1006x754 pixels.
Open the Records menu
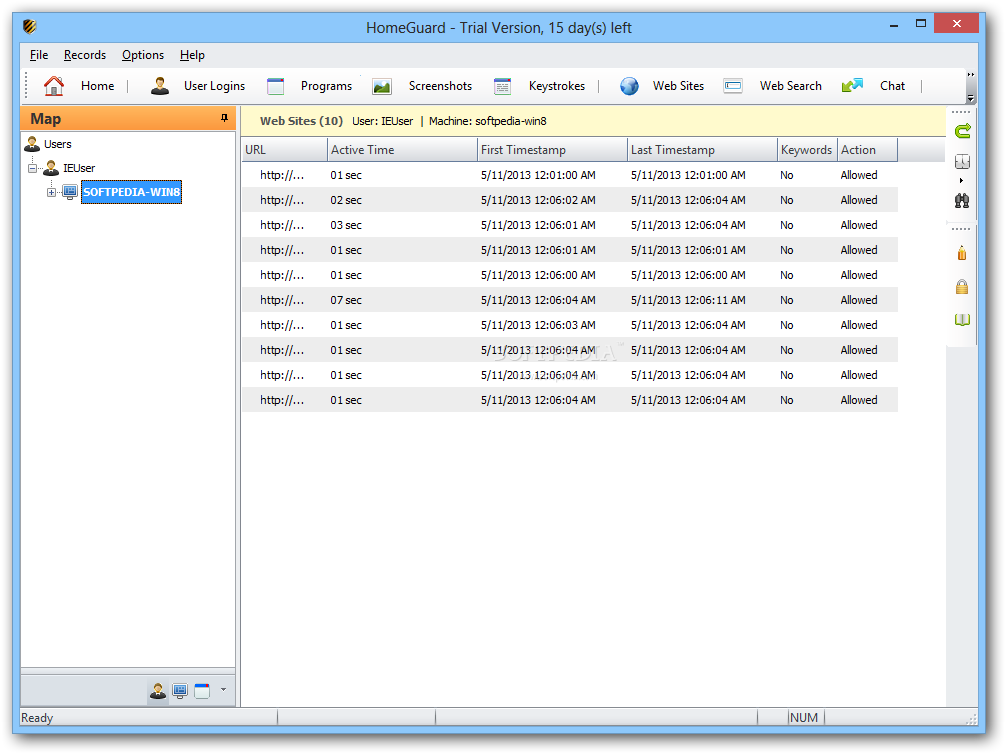(85, 55)
